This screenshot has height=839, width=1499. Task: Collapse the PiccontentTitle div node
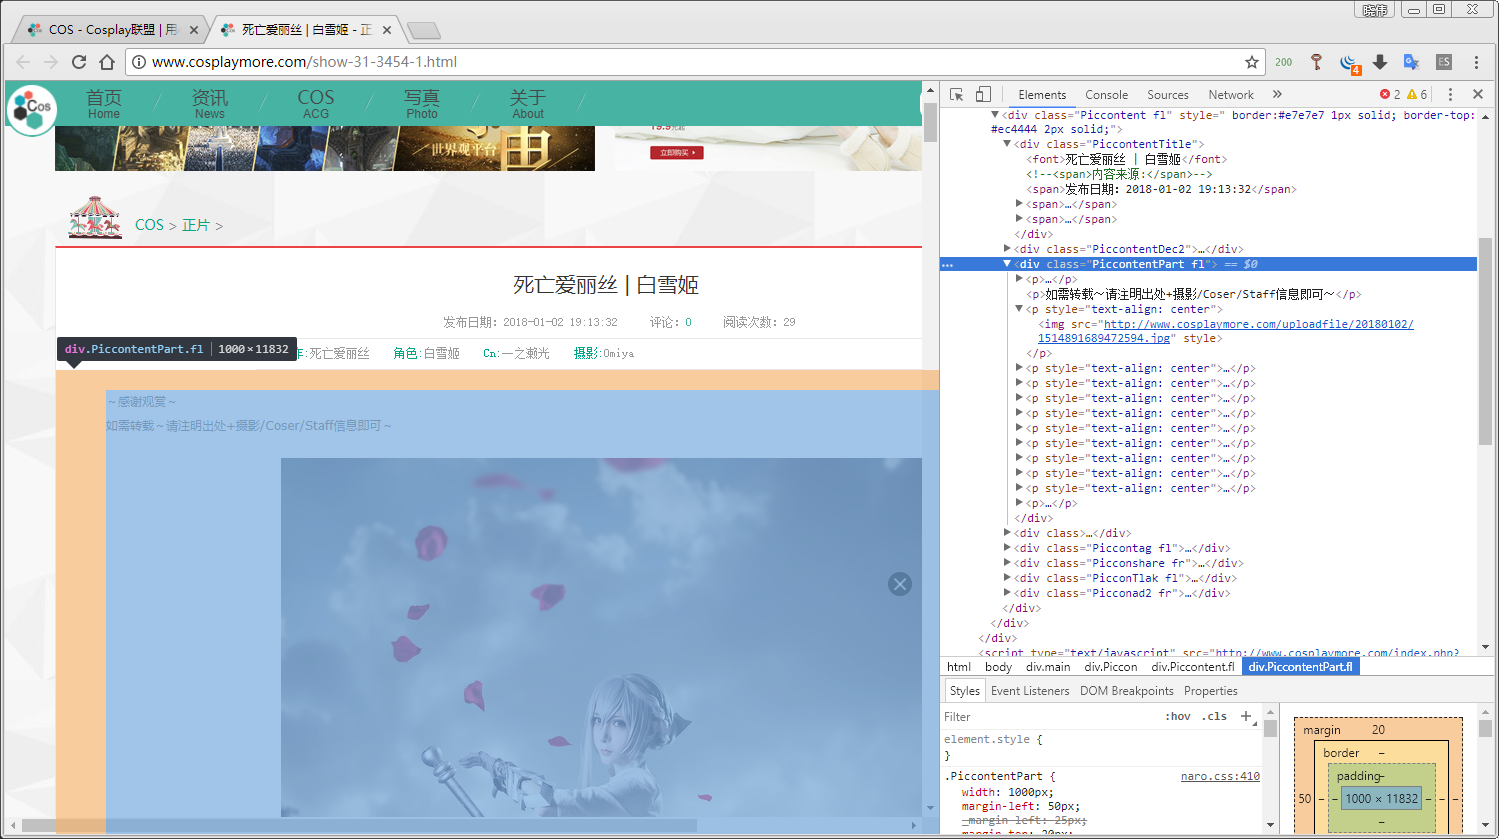coord(1007,144)
